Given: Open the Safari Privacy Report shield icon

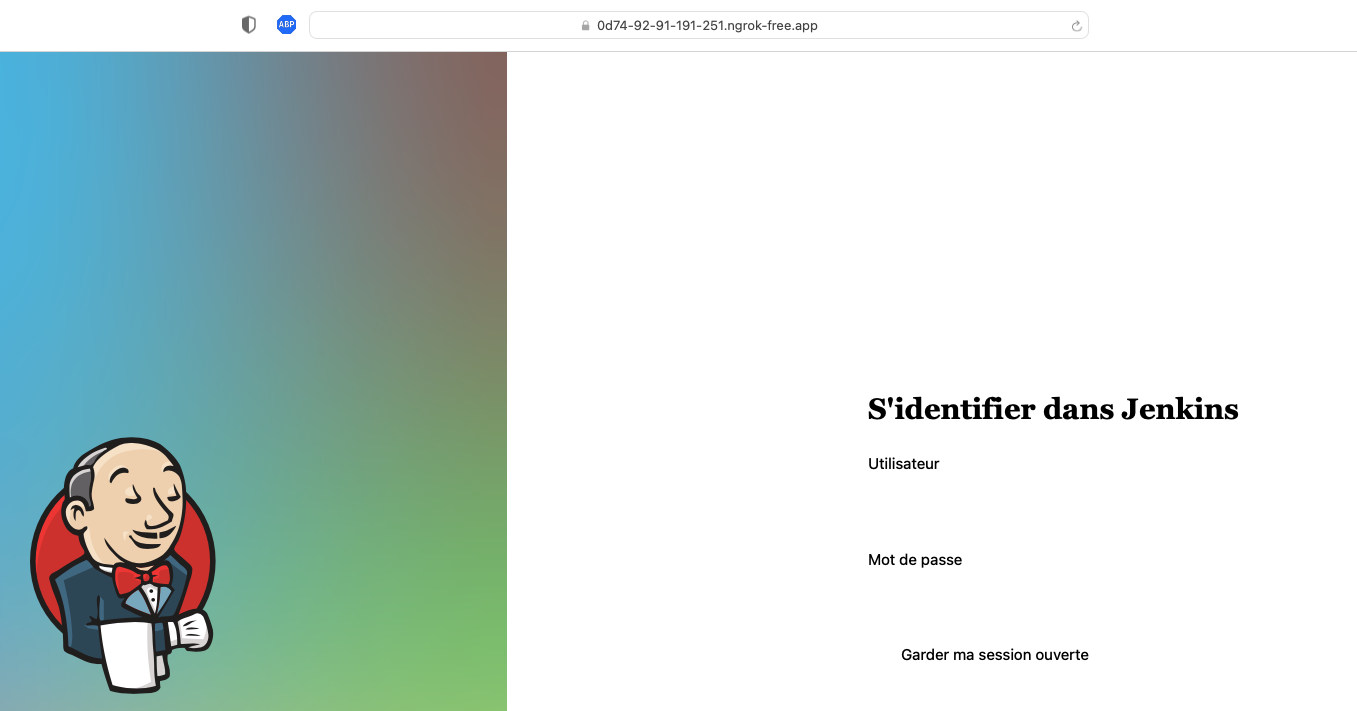Looking at the screenshot, I should tap(249, 25).
